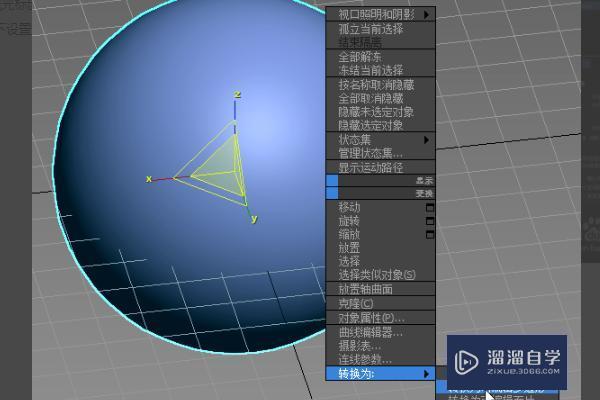600x400 pixels.
Task: Open Rotate transform settings box icon
Action: tap(430, 221)
